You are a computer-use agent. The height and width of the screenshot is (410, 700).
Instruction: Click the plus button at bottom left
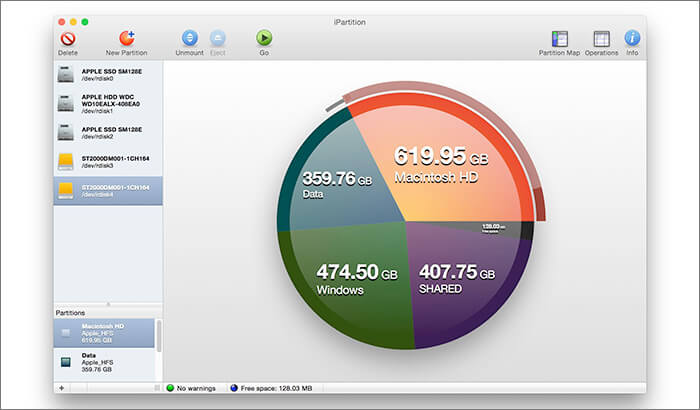pos(62,388)
